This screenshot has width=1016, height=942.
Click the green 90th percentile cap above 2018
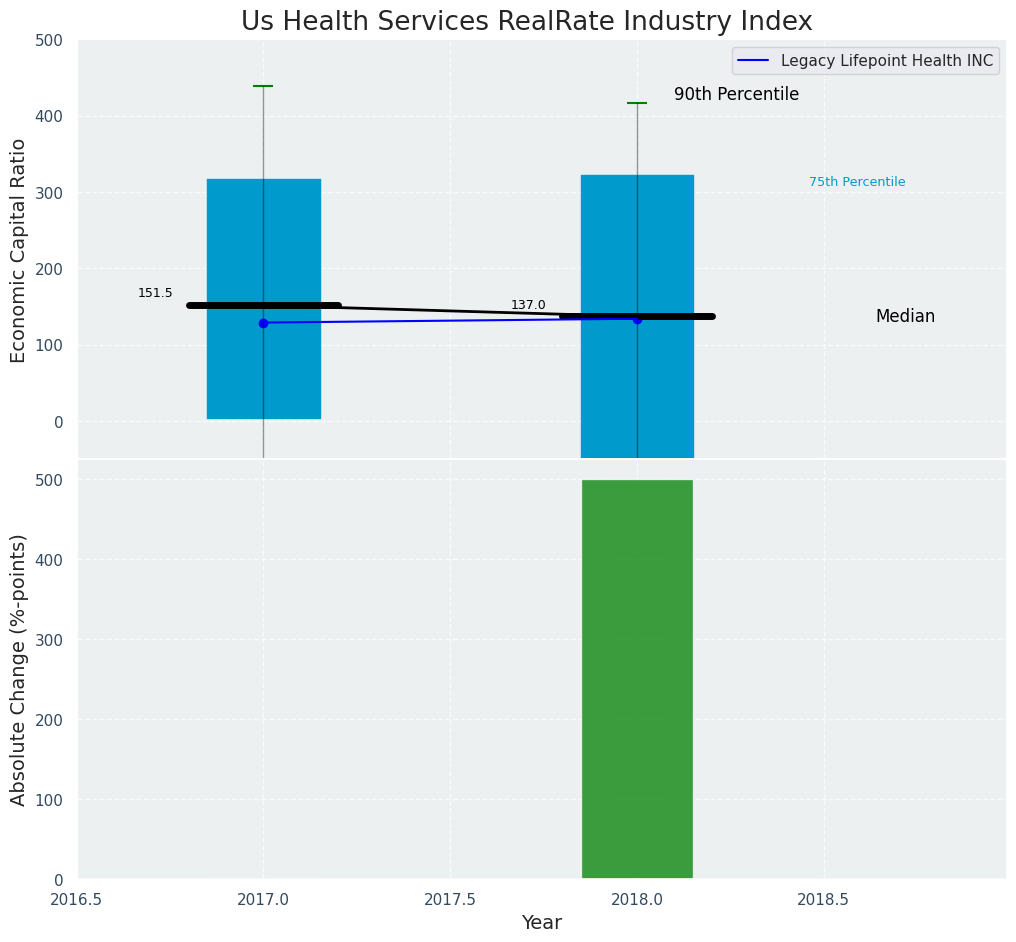click(637, 103)
